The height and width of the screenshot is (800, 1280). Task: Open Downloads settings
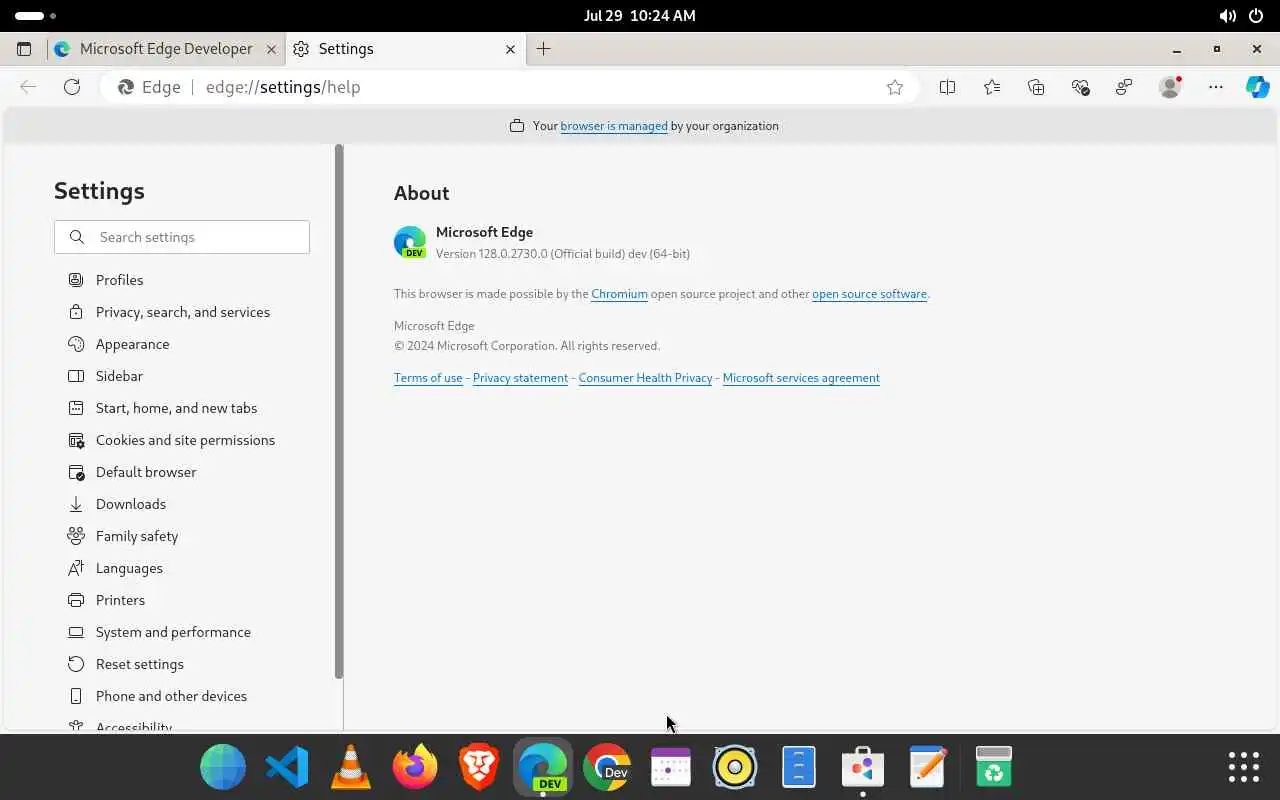click(131, 504)
